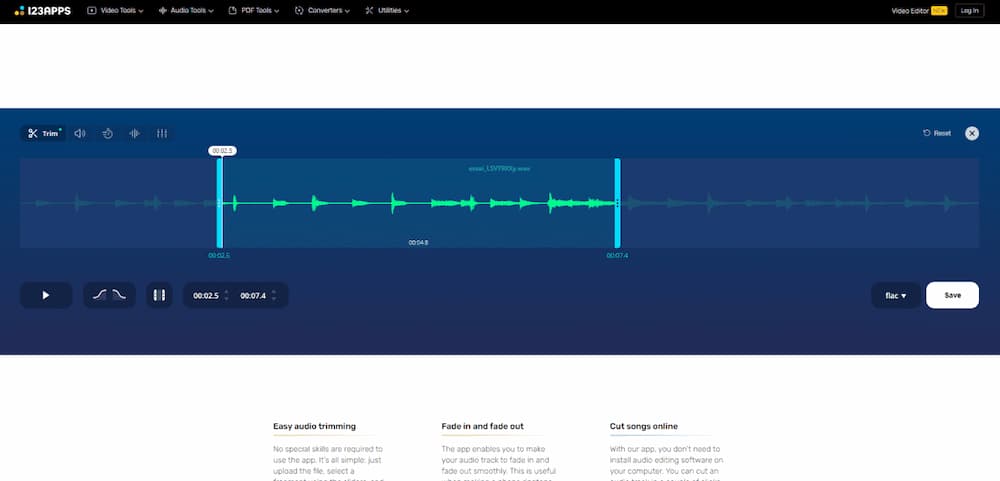Open the Equalizer sliders tool

pyautogui.click(x=162, y=133)
